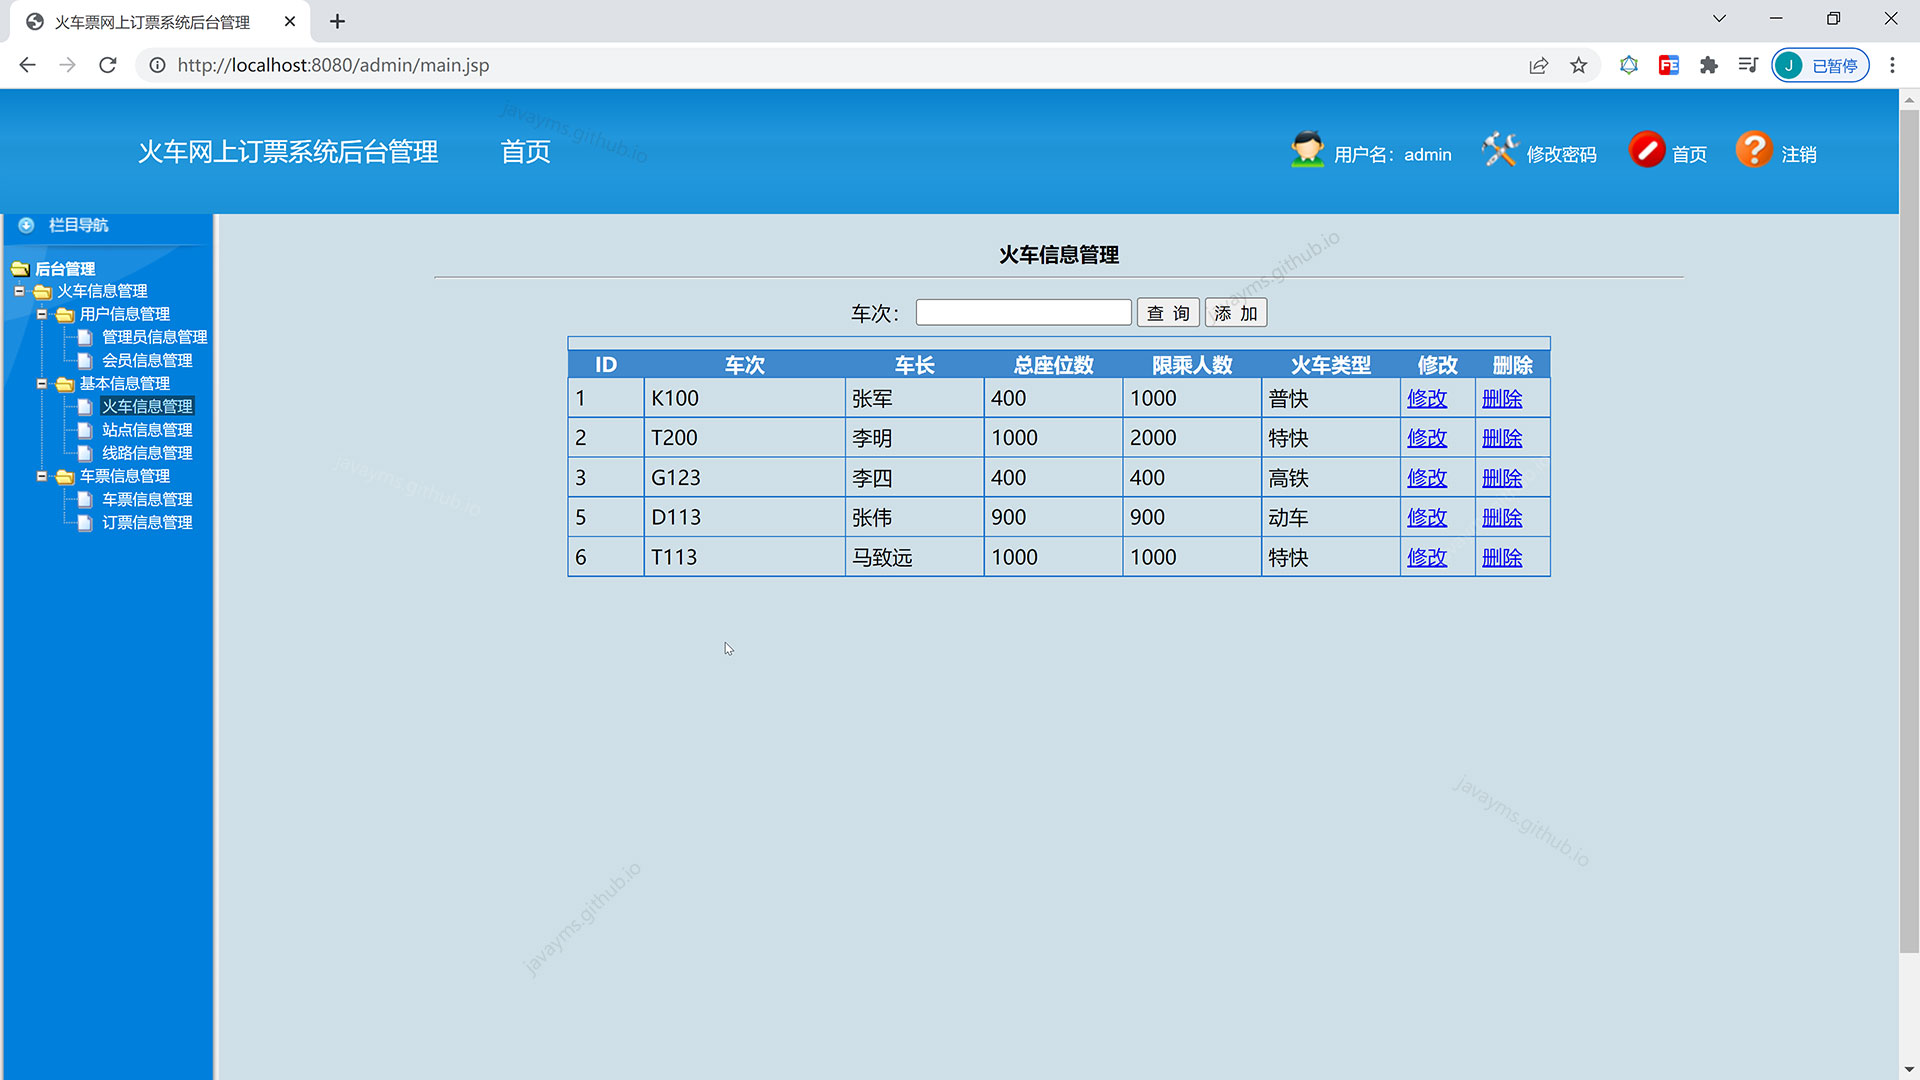The width and height of the screenshot is (1920, 1080).
Task: Click 删除 for train D113
Action: 1502,517
